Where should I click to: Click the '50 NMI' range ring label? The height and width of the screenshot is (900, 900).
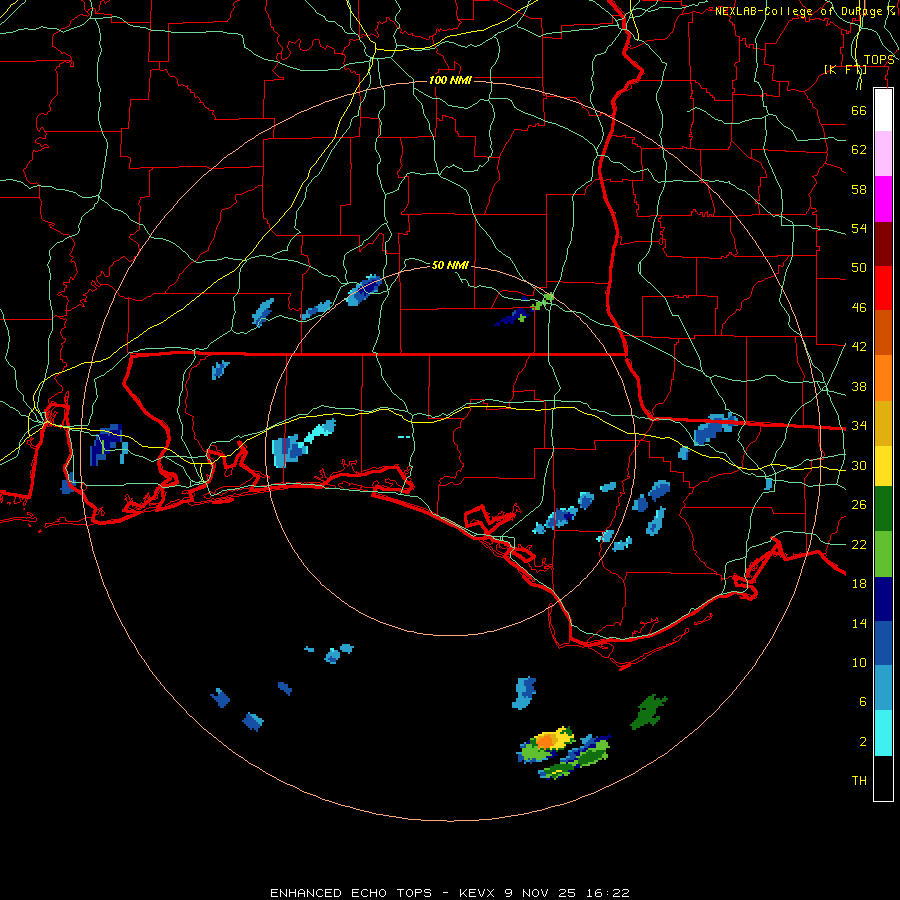(x=450, y=265)
